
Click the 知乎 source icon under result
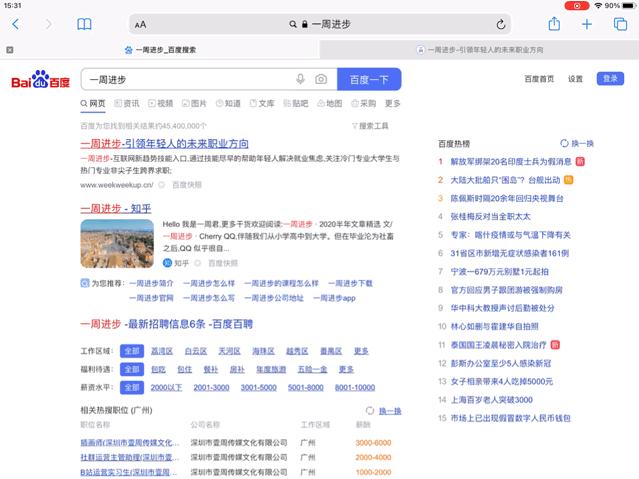tap(167, 263)
